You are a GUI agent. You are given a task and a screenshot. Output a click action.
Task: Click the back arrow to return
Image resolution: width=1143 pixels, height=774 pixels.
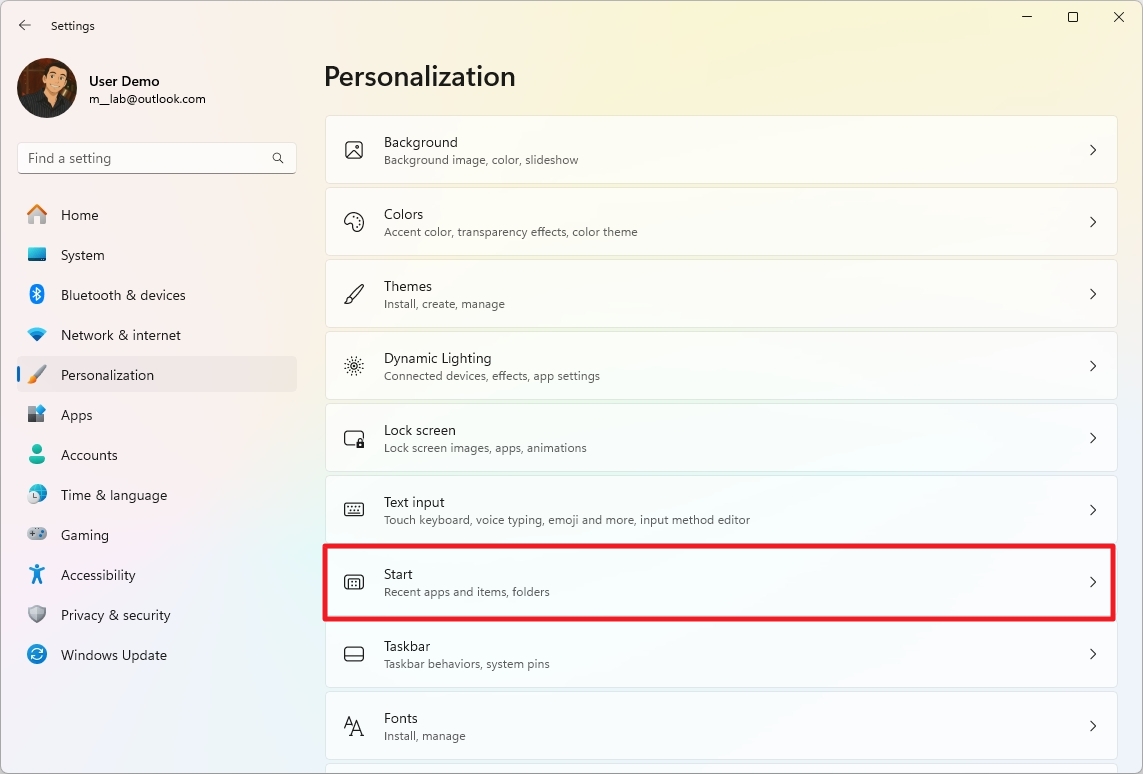pos(24,25)
